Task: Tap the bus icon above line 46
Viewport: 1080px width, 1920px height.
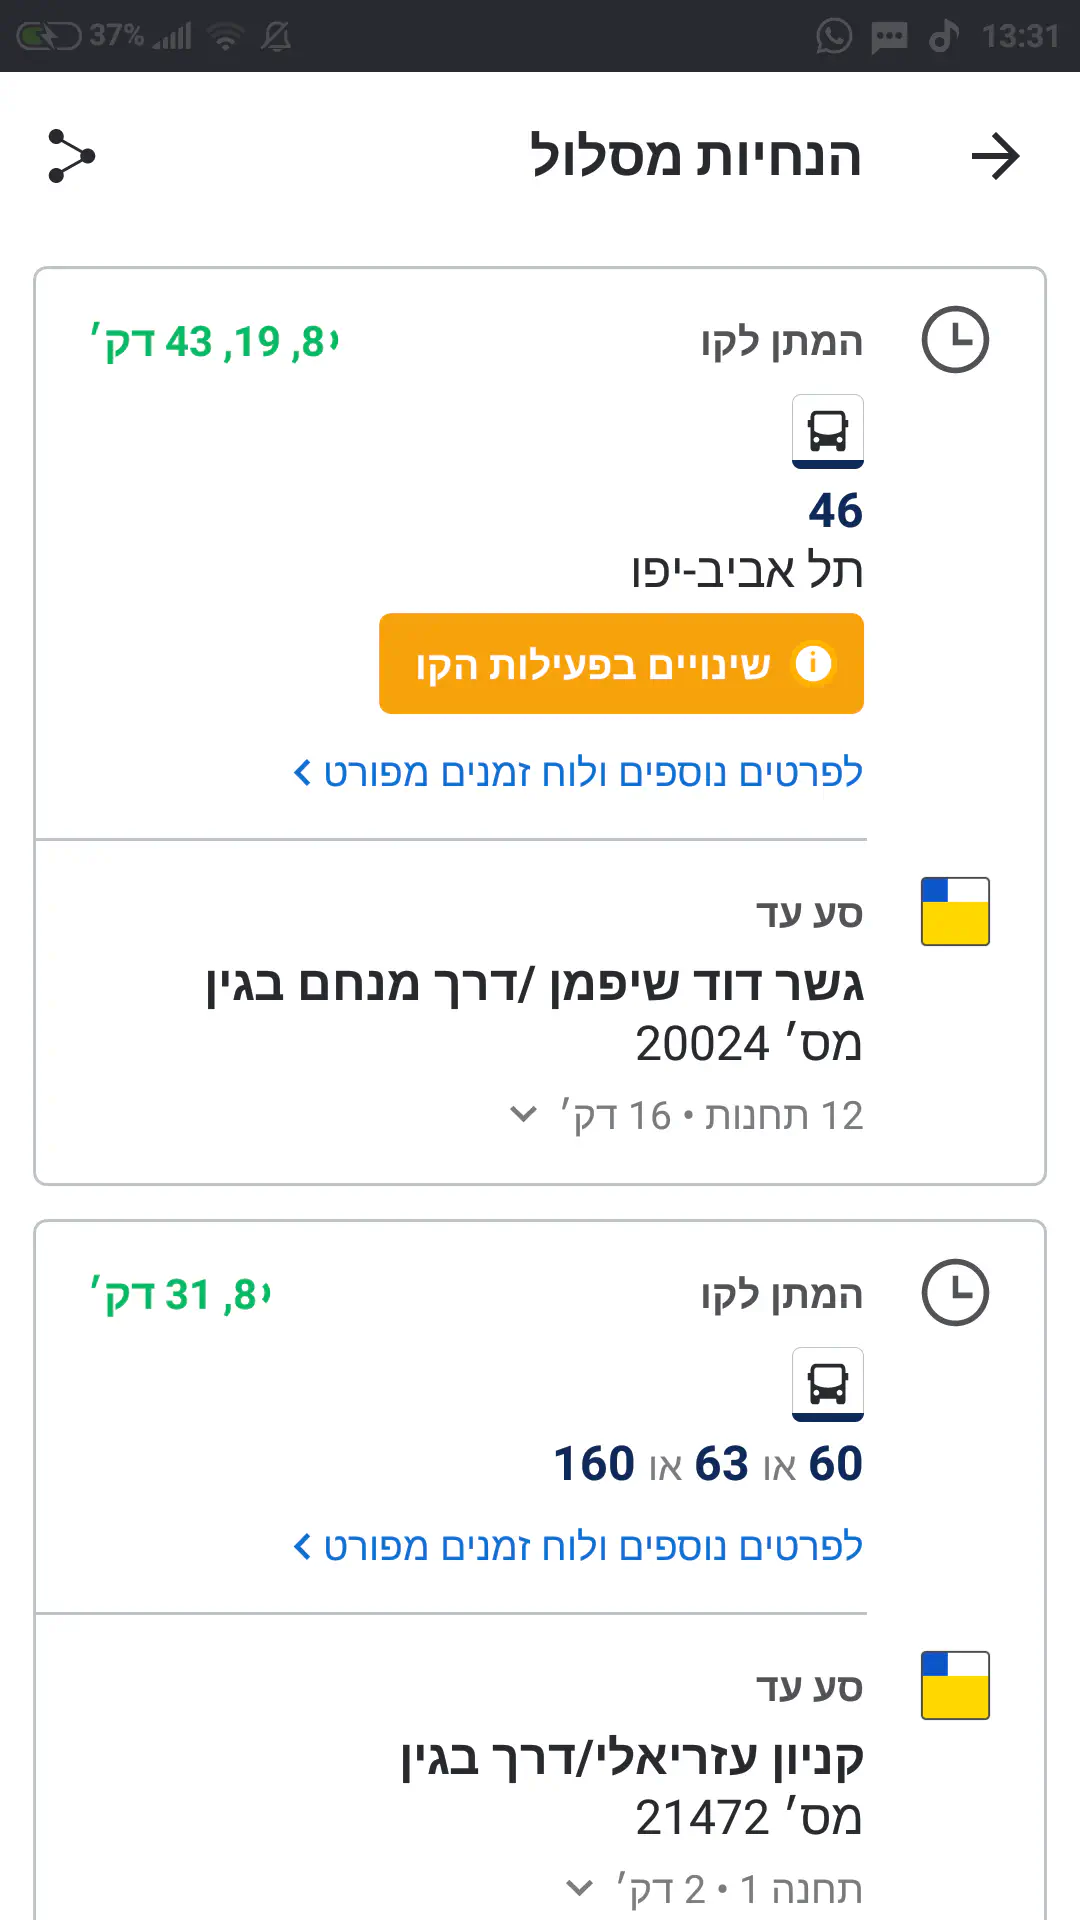Action: click(827, 431)
